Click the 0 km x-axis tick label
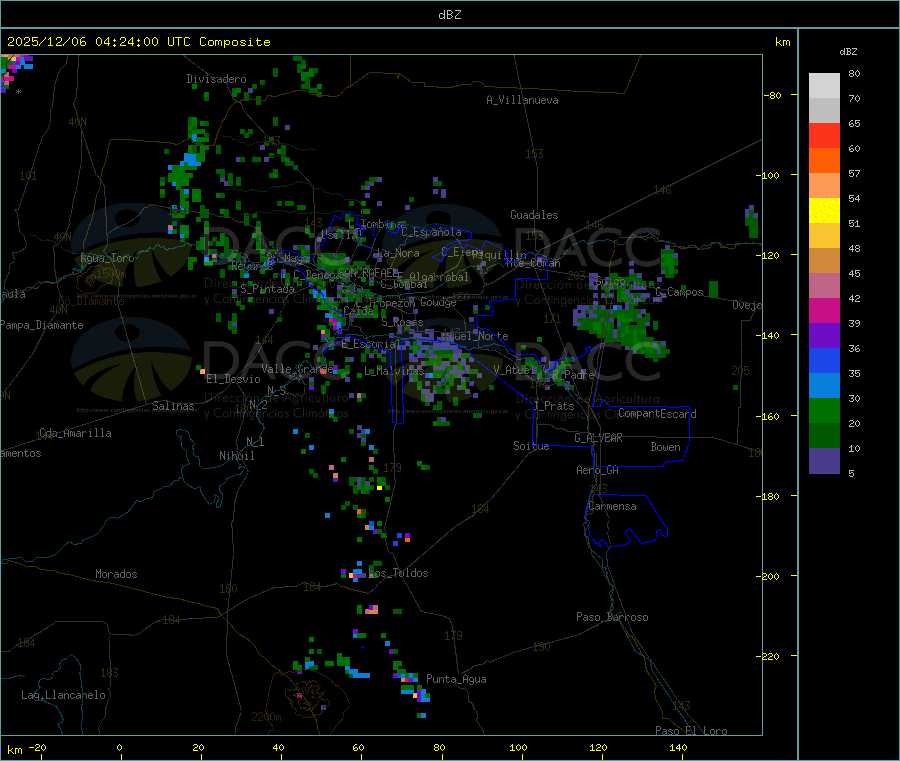 119,747
